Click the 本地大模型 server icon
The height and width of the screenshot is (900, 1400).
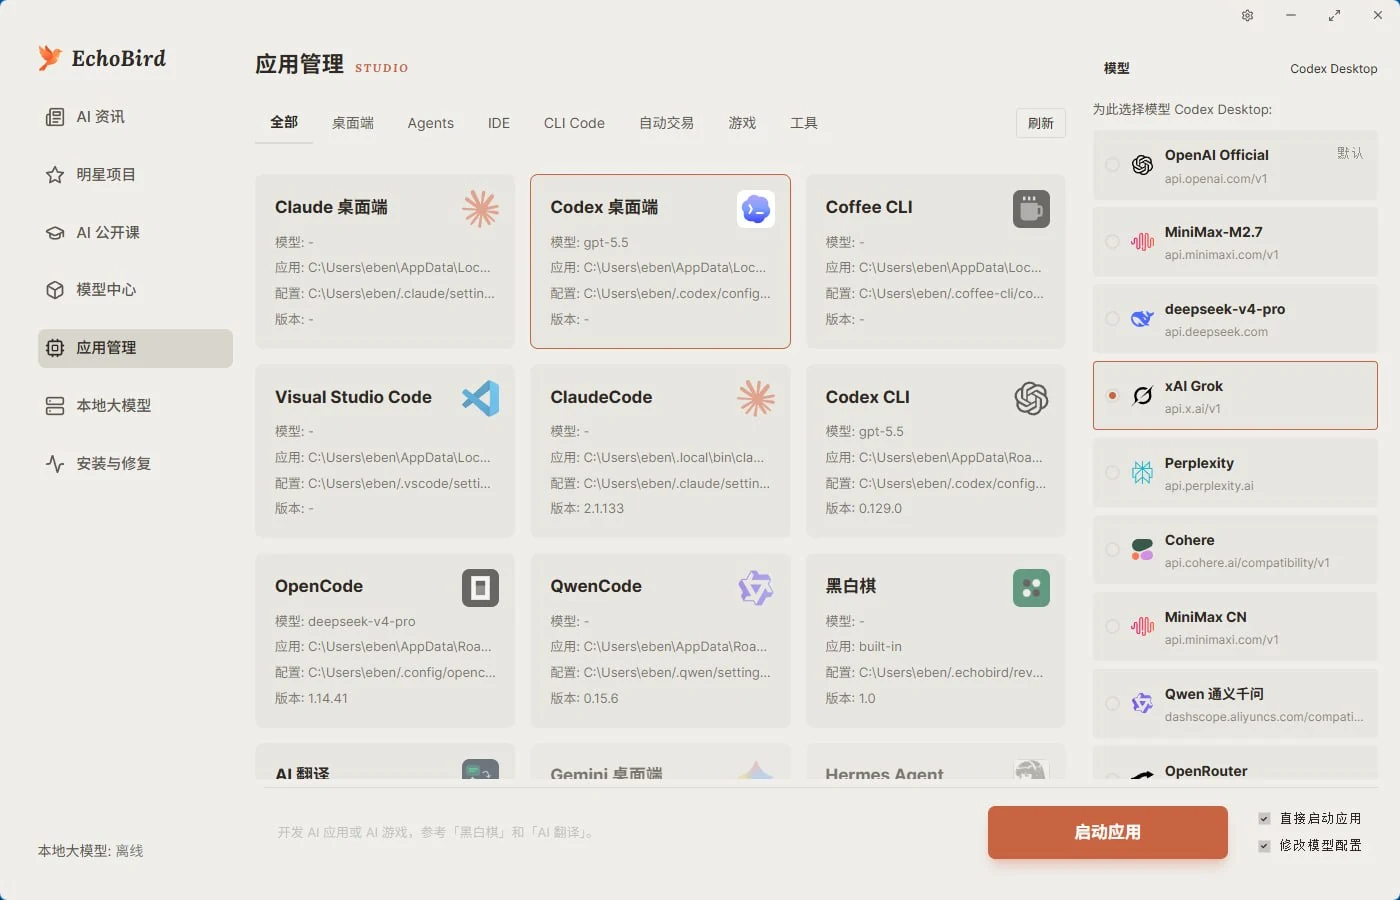click(55, 406)
